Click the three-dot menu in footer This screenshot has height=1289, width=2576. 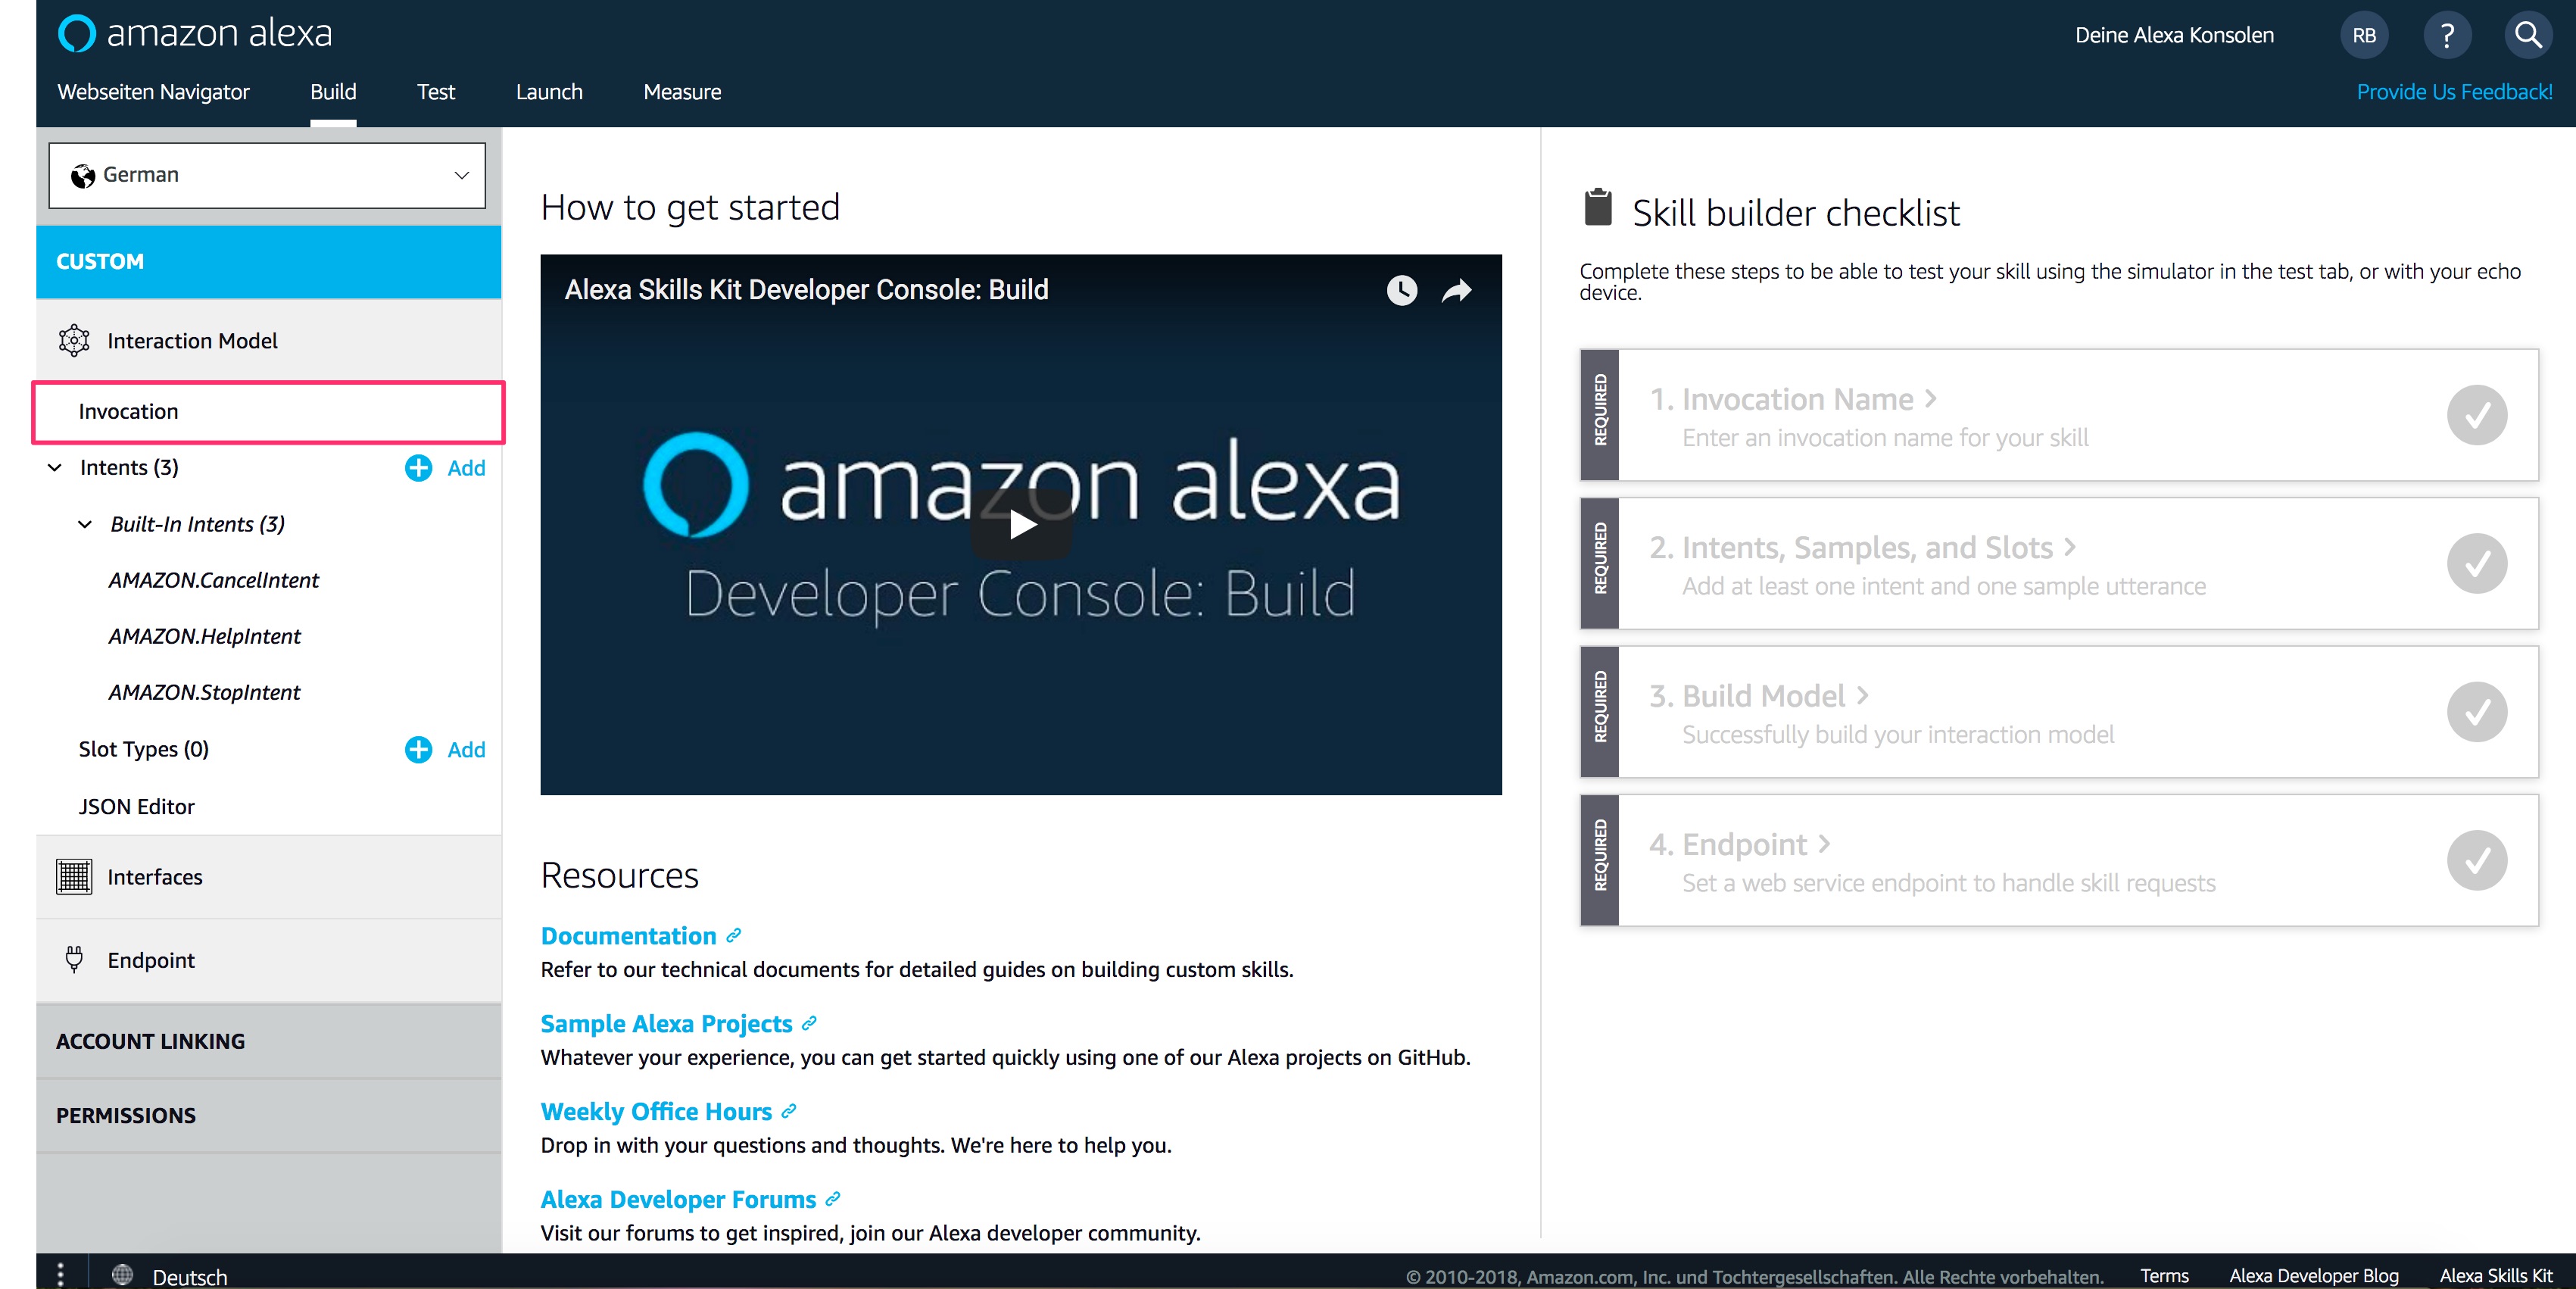point(61,1274)
